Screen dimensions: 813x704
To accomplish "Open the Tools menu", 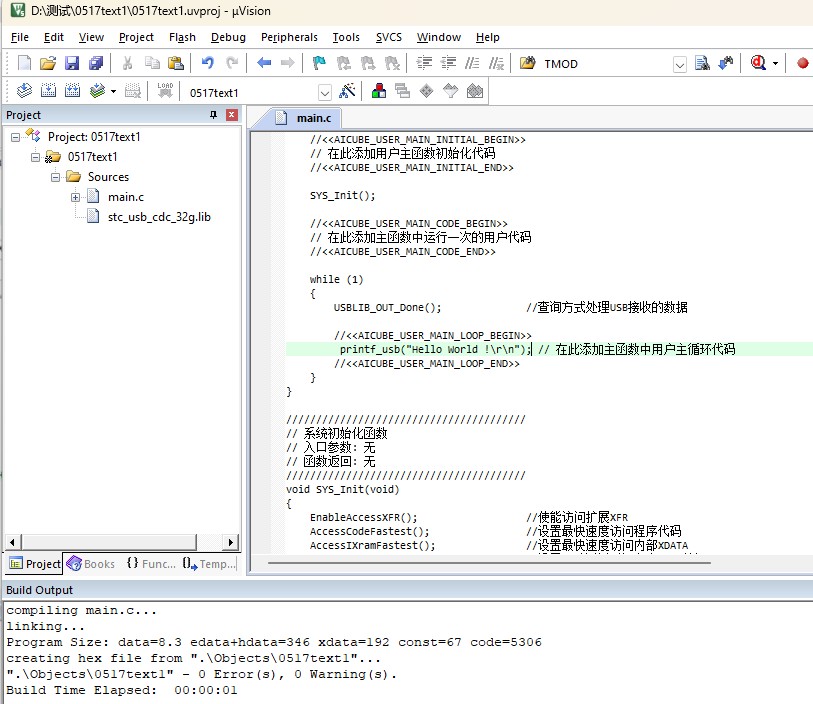I will [x=346, y=37].
